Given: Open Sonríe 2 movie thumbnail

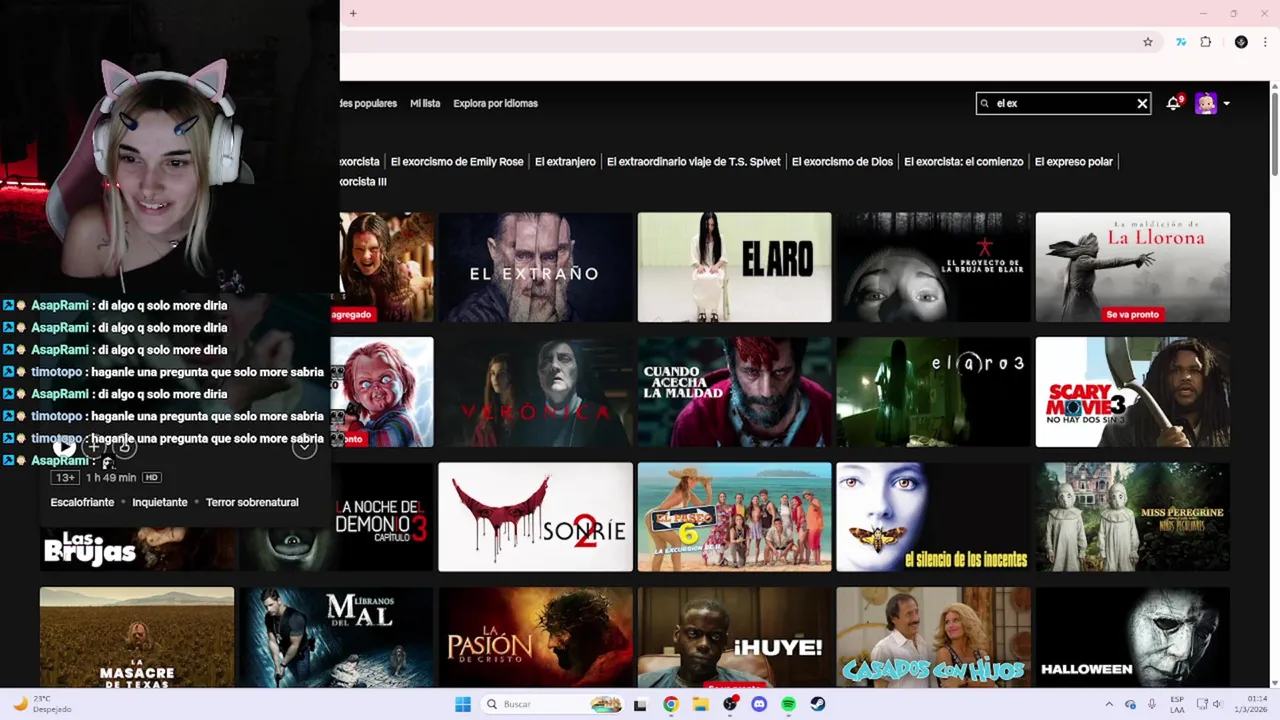Looking at the screenshot, I should coord(535,517).
